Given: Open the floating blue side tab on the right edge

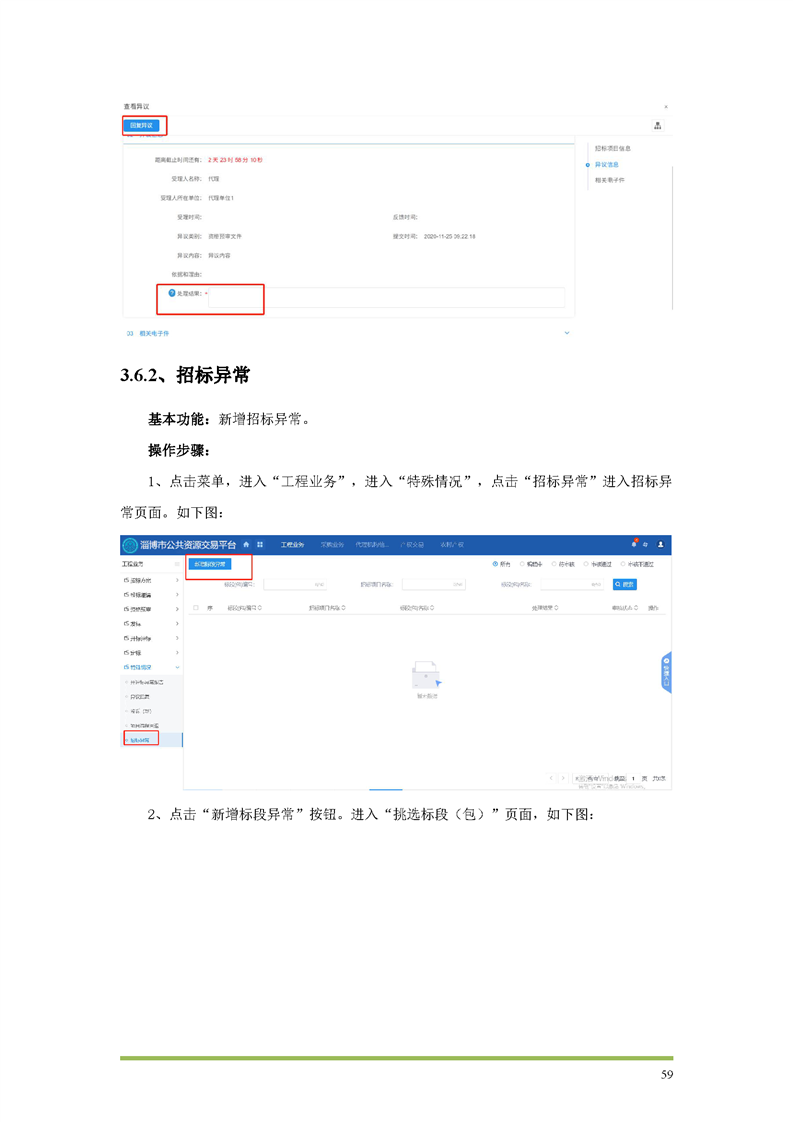Looking at the screenshot, I should 666,673.
